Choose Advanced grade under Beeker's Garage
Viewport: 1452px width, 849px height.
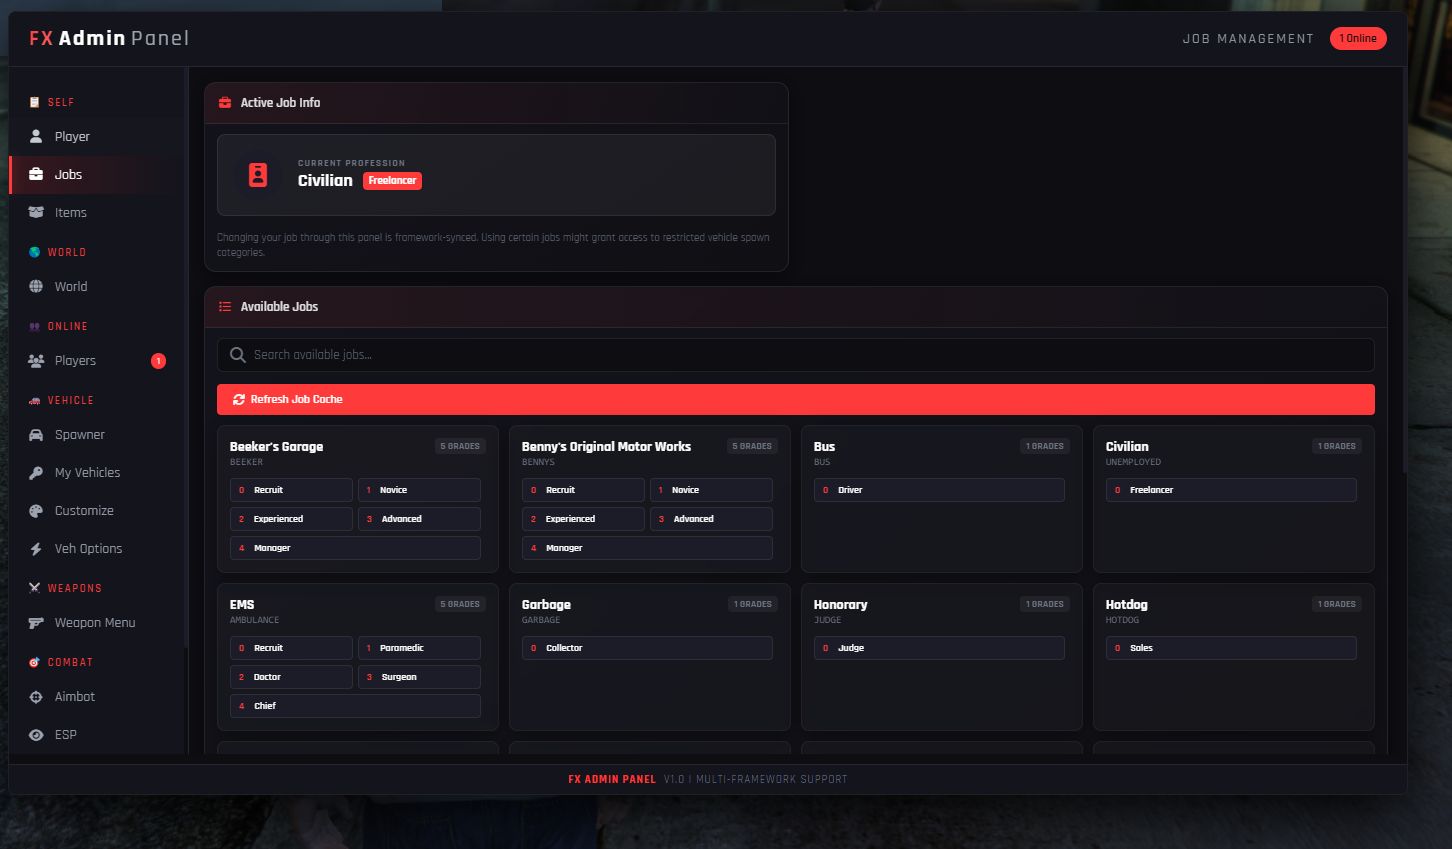419,519
